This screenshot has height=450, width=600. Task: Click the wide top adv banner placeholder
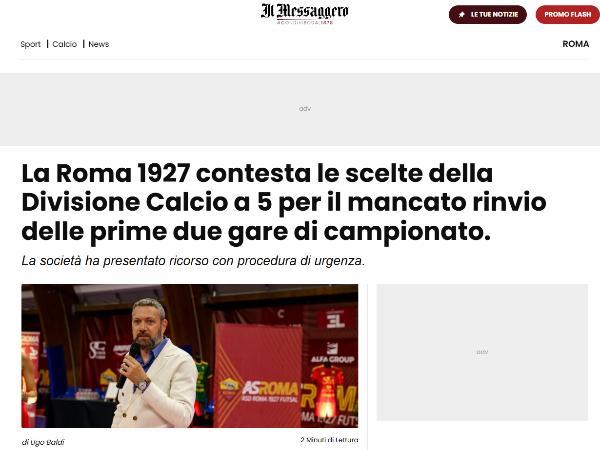[300, 109]
